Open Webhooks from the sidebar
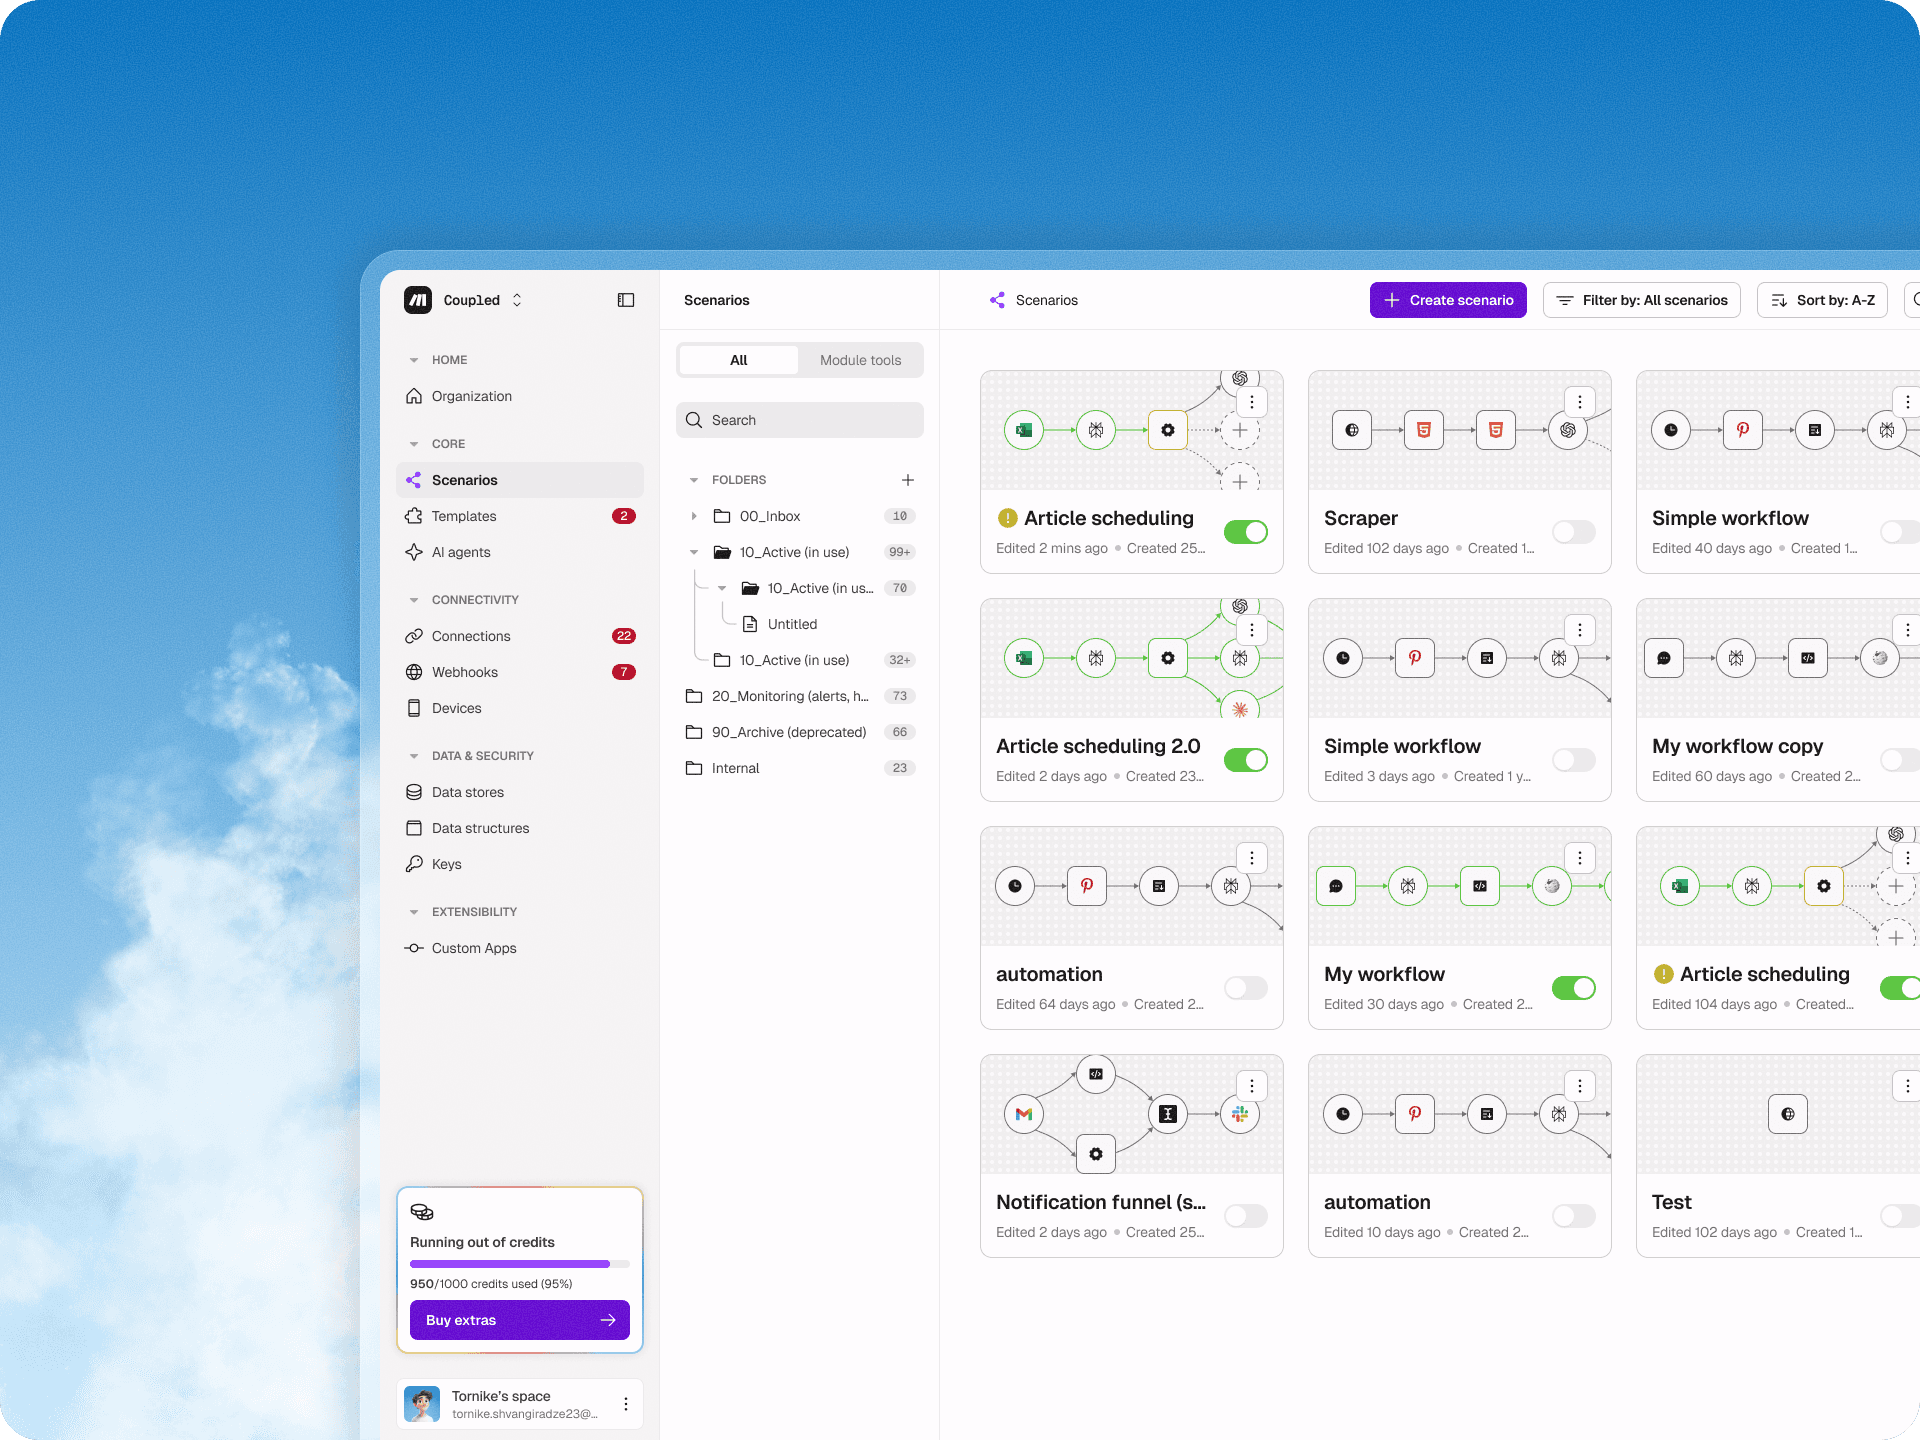The image size is (1920, 1440). click(464, 672)
